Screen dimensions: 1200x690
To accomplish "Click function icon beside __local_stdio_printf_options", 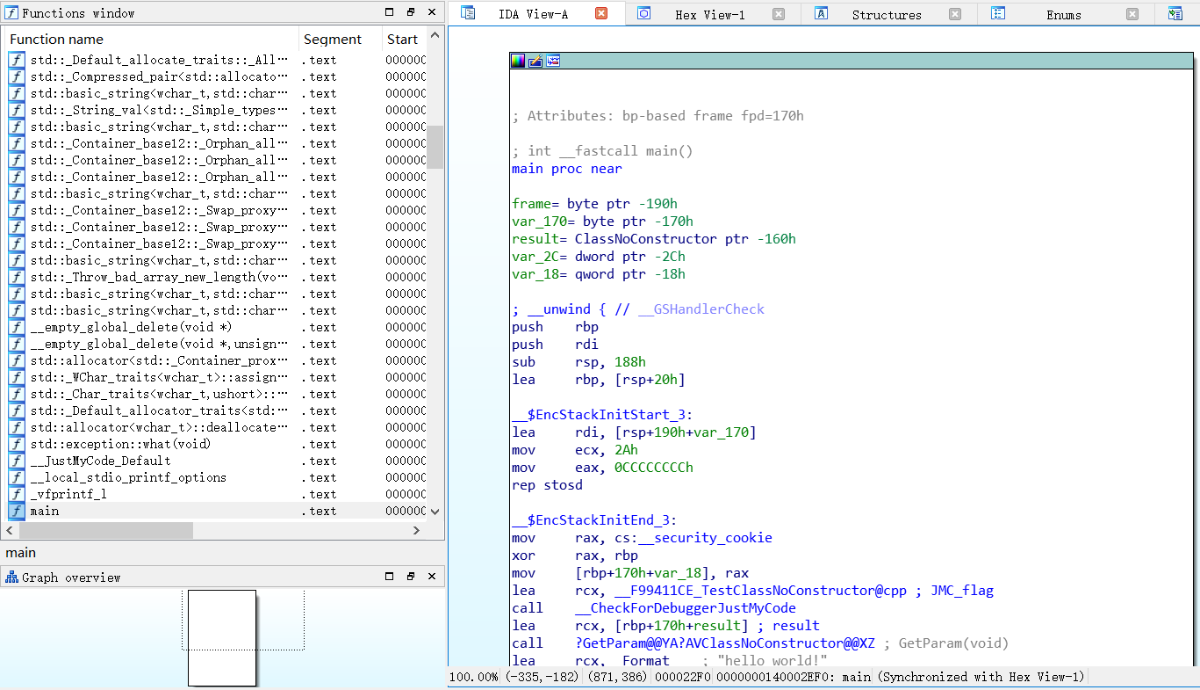I will point(16,477).
